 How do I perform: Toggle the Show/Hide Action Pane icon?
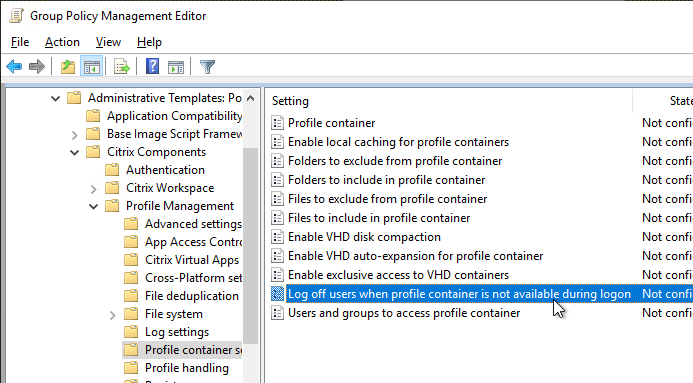(x=176, y=67)
